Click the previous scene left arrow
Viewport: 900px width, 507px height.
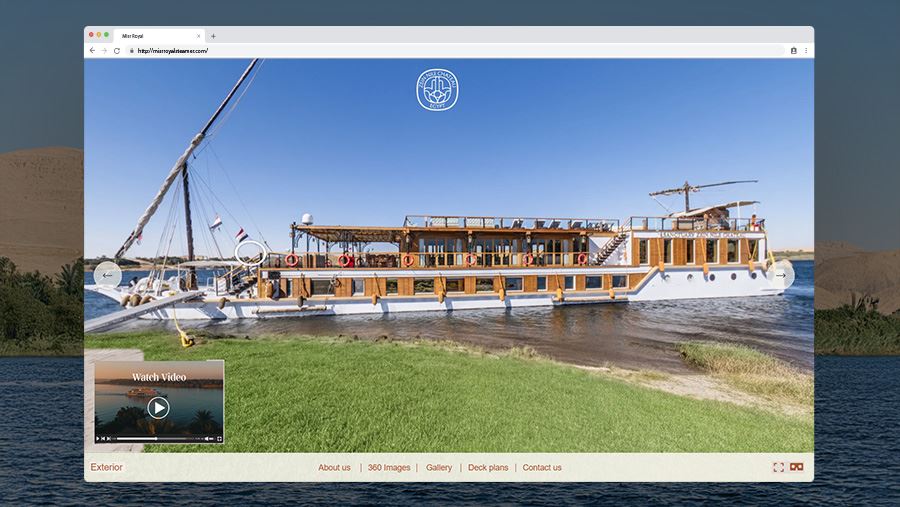[107, 275]
